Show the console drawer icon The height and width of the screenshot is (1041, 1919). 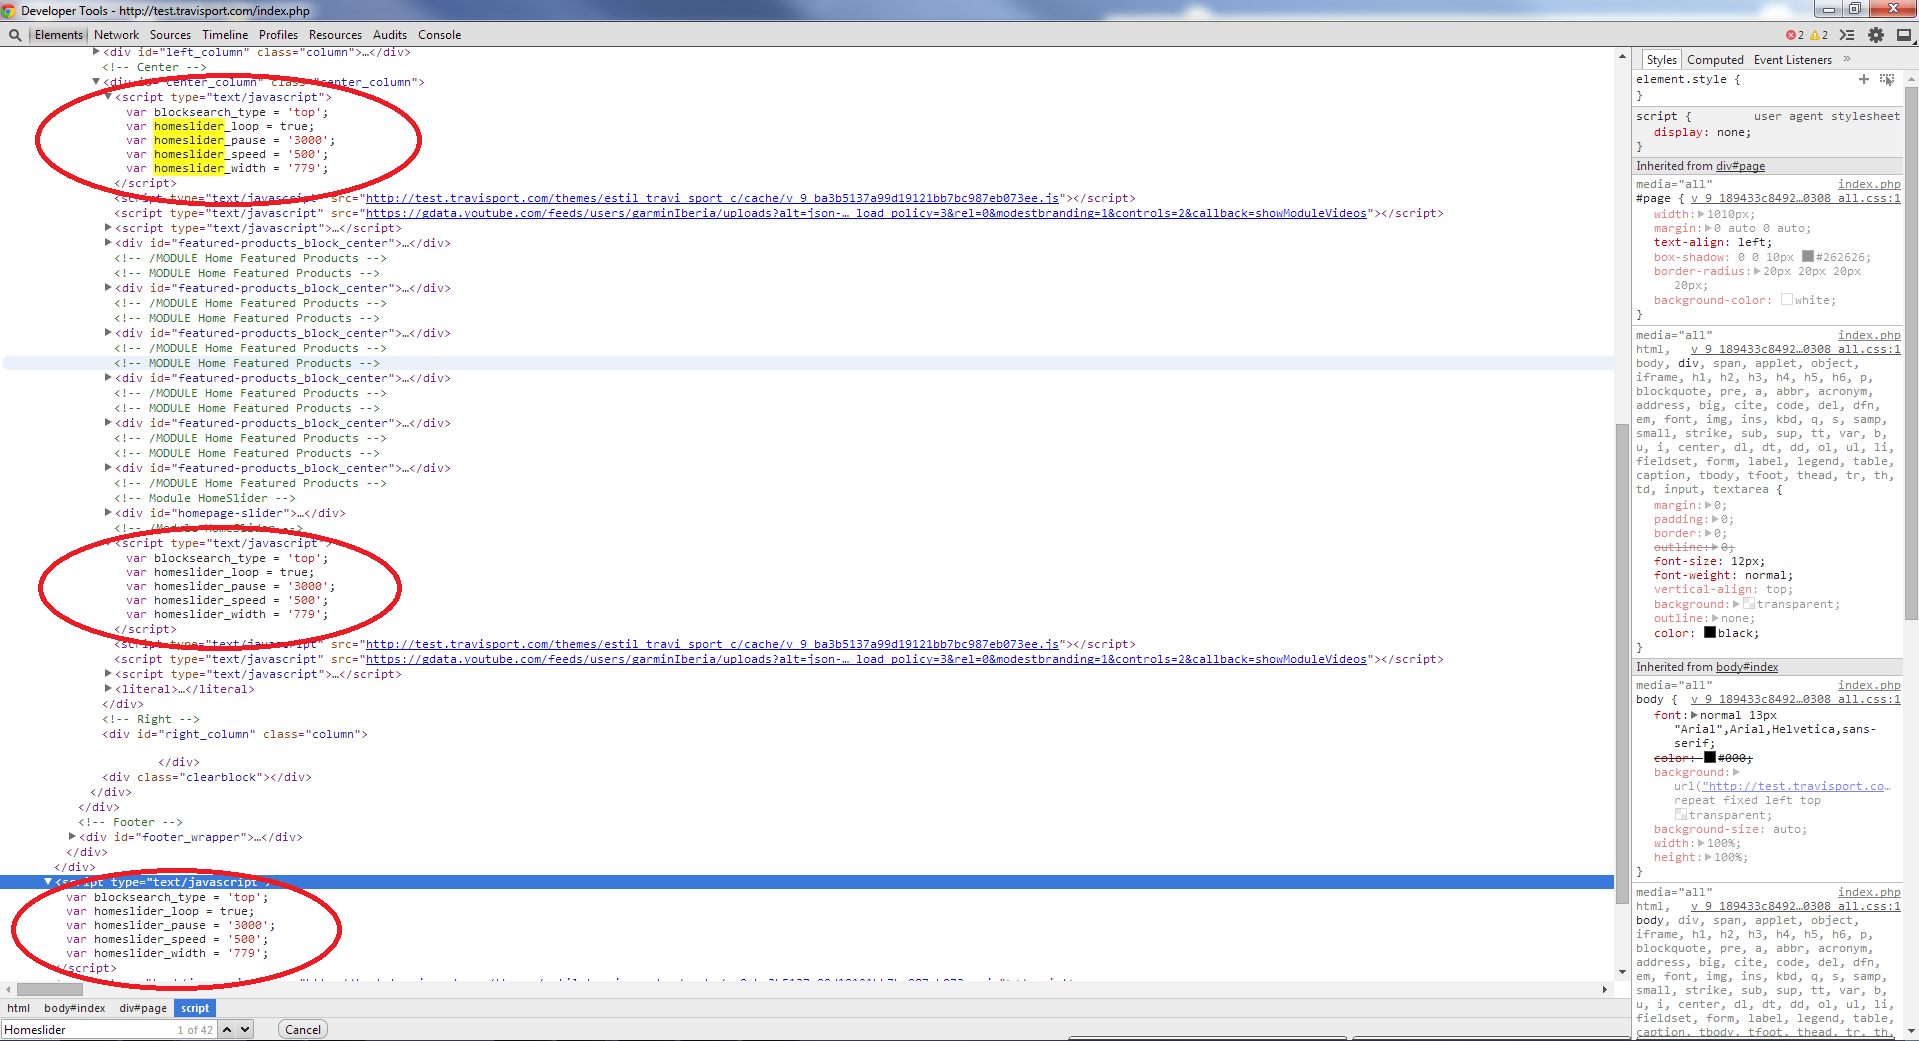tap(1847, 35)
